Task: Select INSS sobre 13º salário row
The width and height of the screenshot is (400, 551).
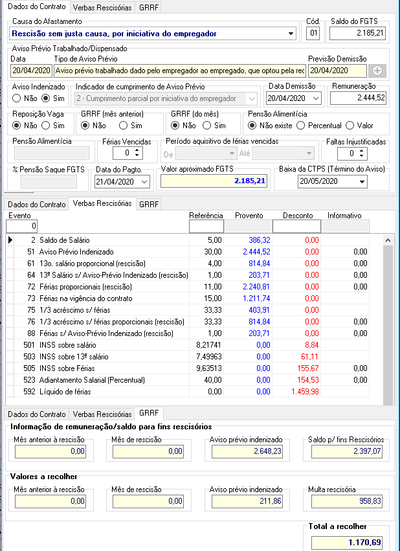Action: point(188,357)
